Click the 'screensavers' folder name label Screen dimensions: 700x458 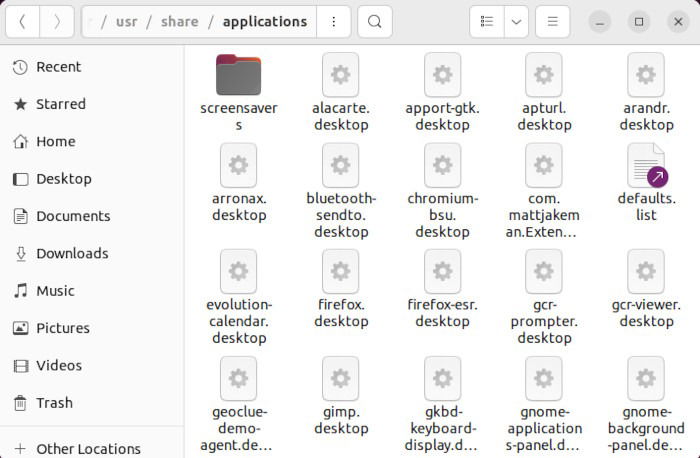coord(239,117)
